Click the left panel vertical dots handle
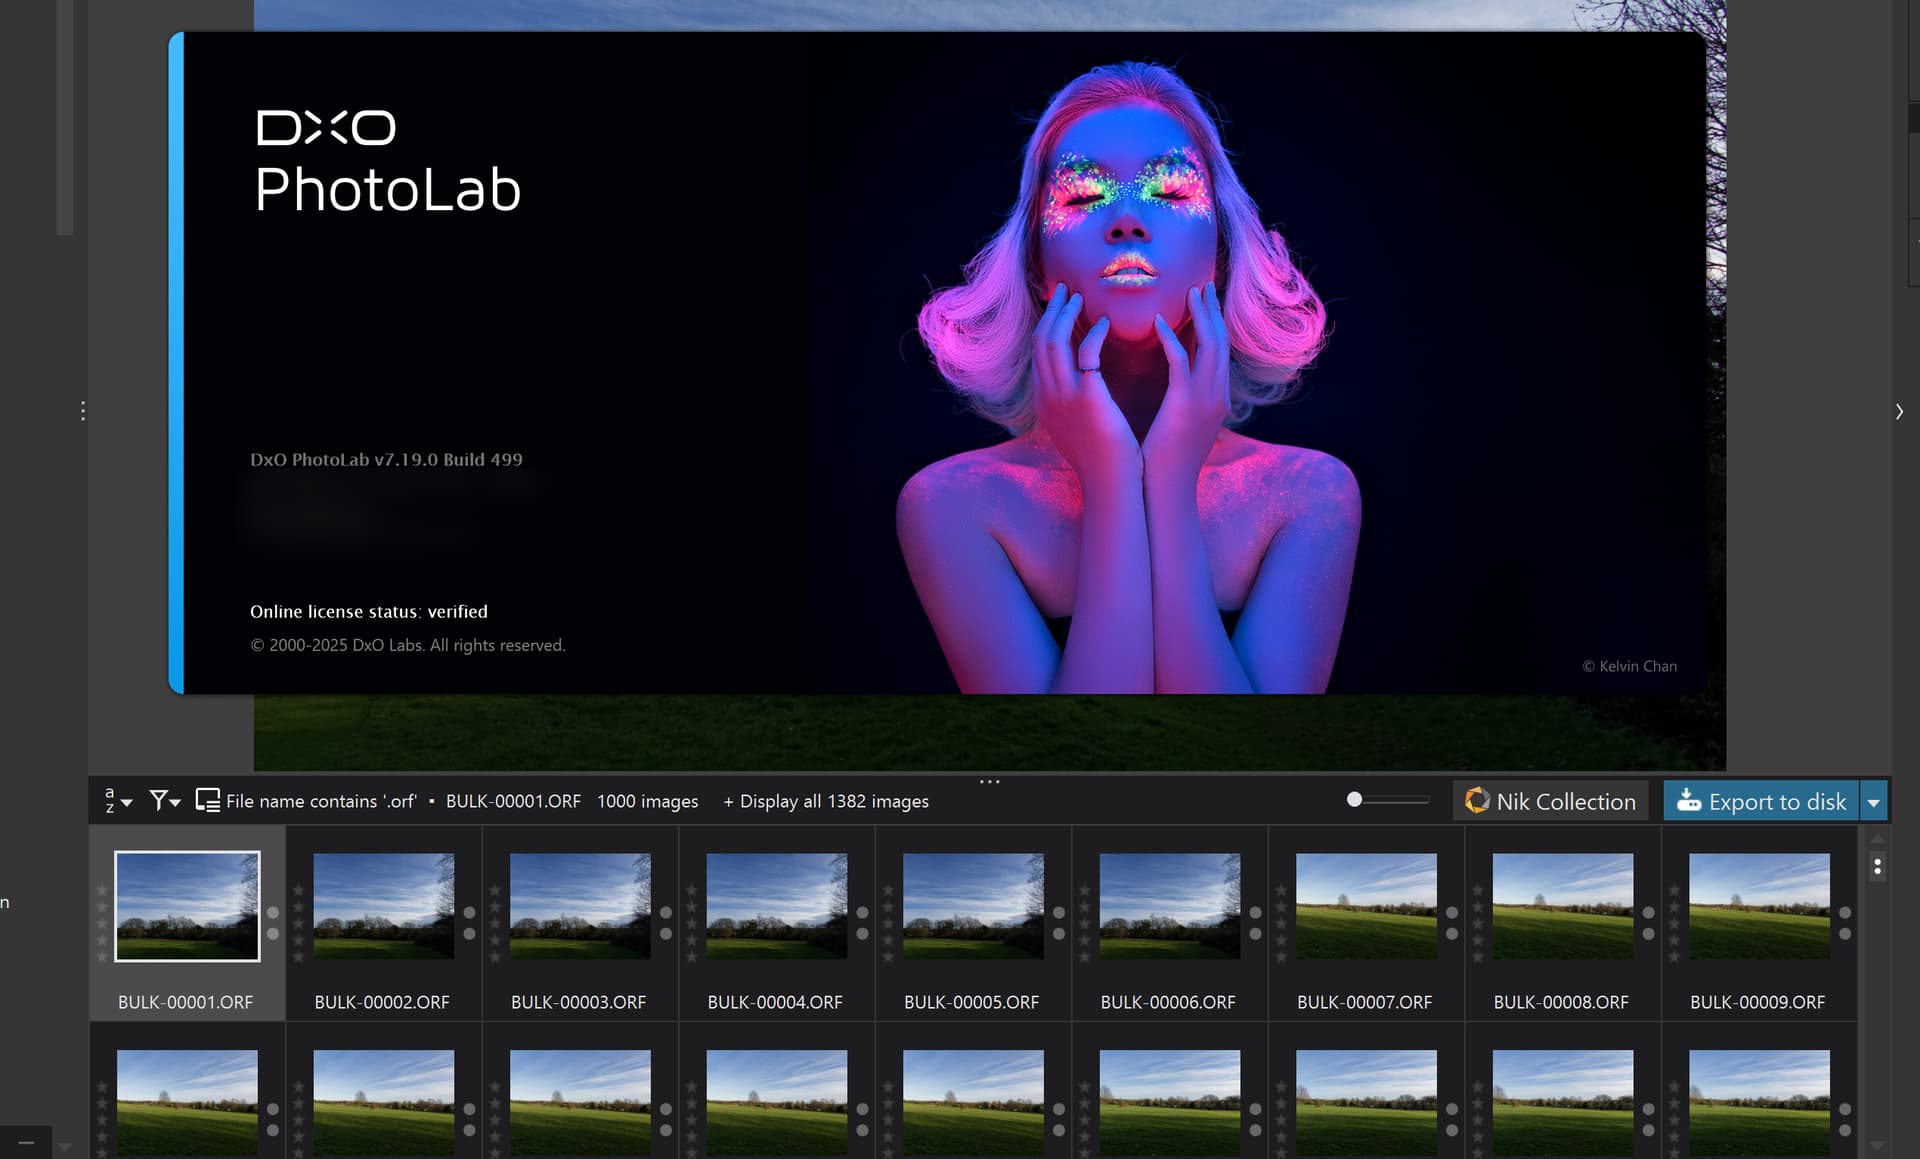The image size is (1920, 1159). (83, 411)
